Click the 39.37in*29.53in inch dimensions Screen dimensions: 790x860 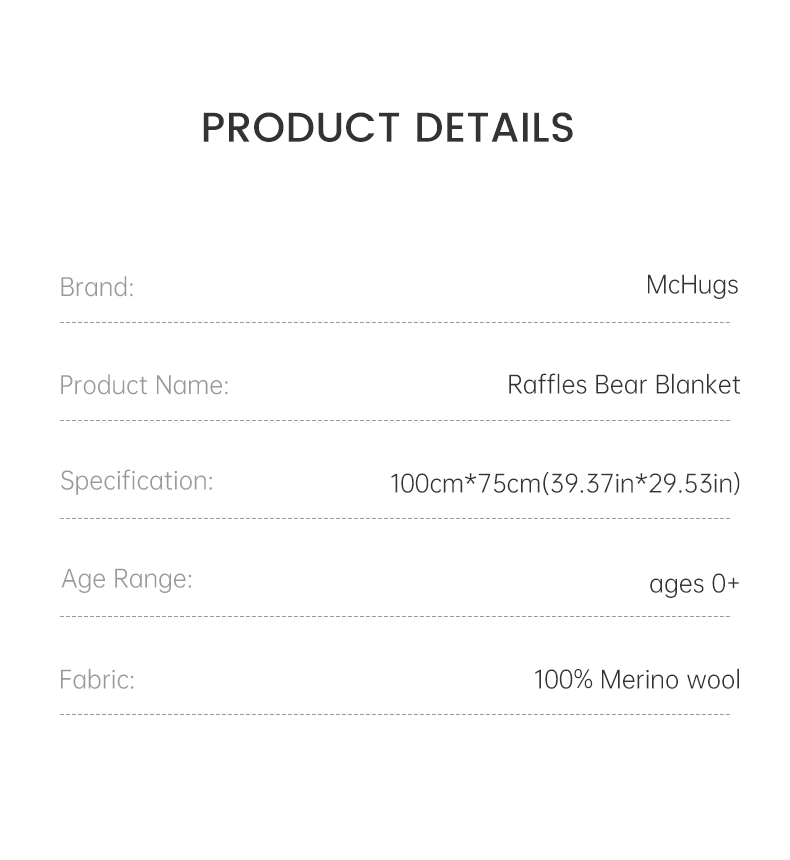641,484
